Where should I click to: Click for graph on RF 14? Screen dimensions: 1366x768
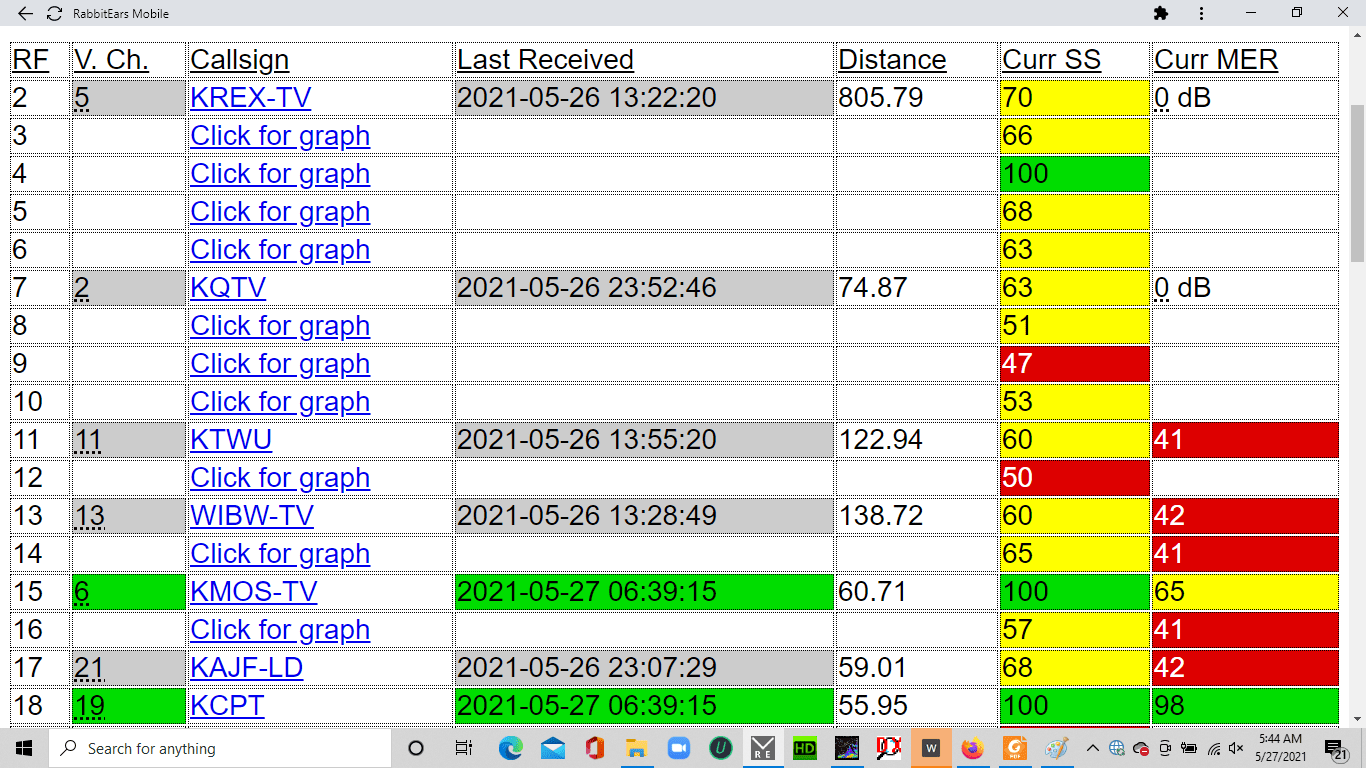[280, 553]
